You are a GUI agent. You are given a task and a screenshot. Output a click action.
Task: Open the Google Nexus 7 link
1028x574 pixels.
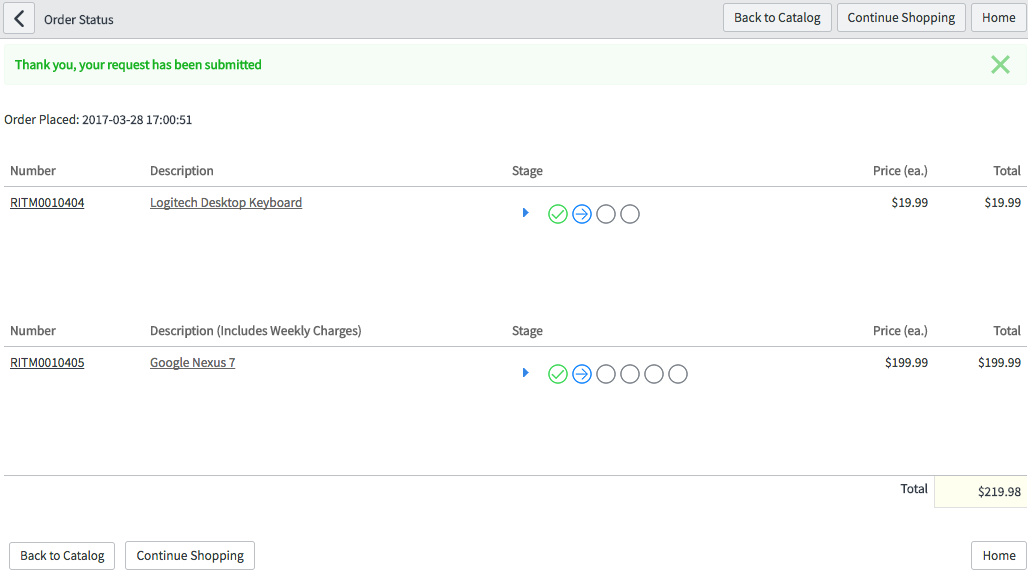click(192, 363)
